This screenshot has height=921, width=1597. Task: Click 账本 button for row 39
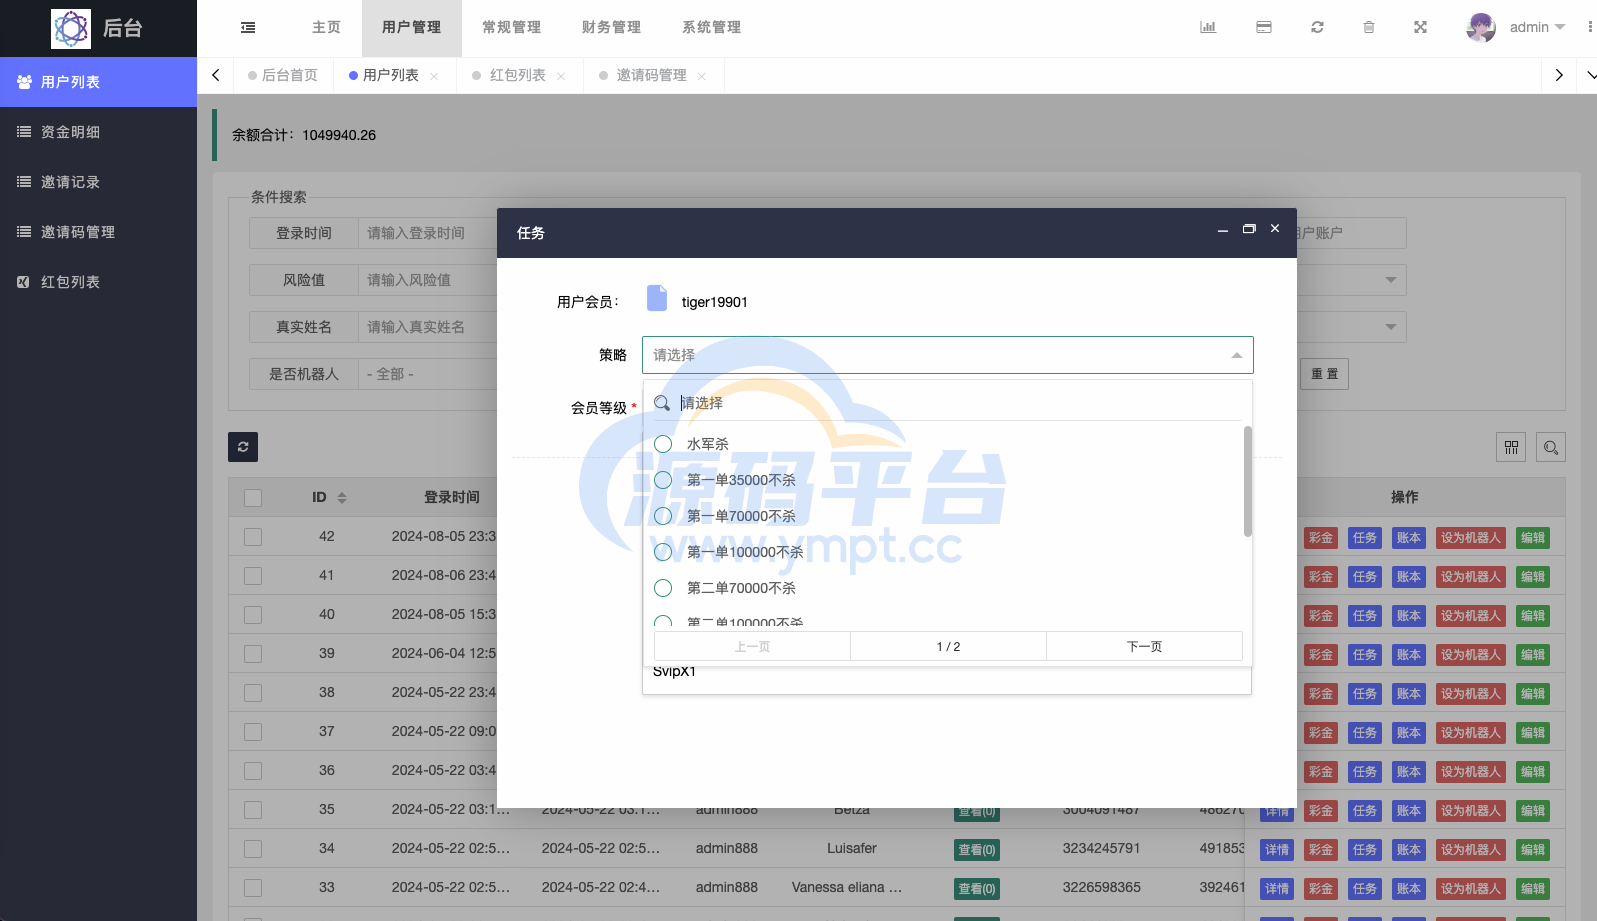coord(1408,655)
